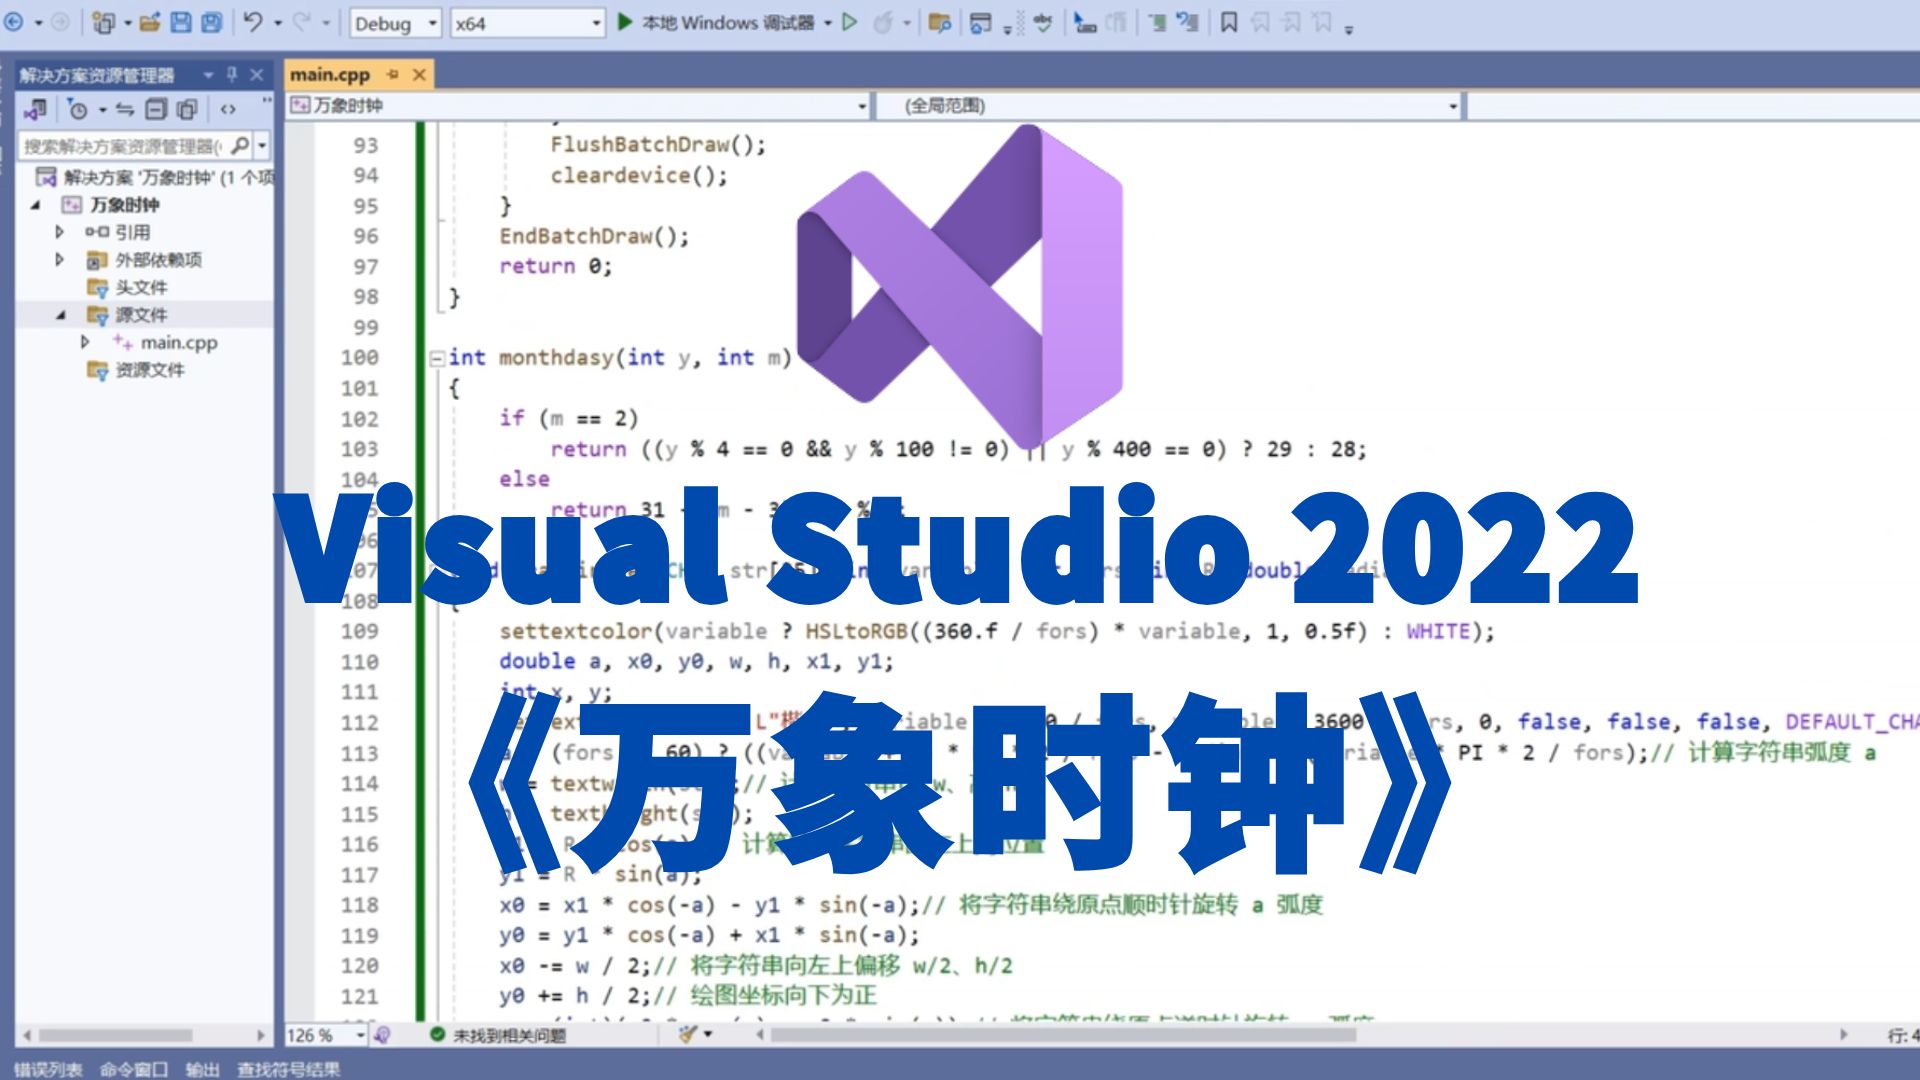Expand the main.cpp tree item arrow
Image resolution: width=1920 pixels, height=1080 pixels.
(x=85, y=342)
